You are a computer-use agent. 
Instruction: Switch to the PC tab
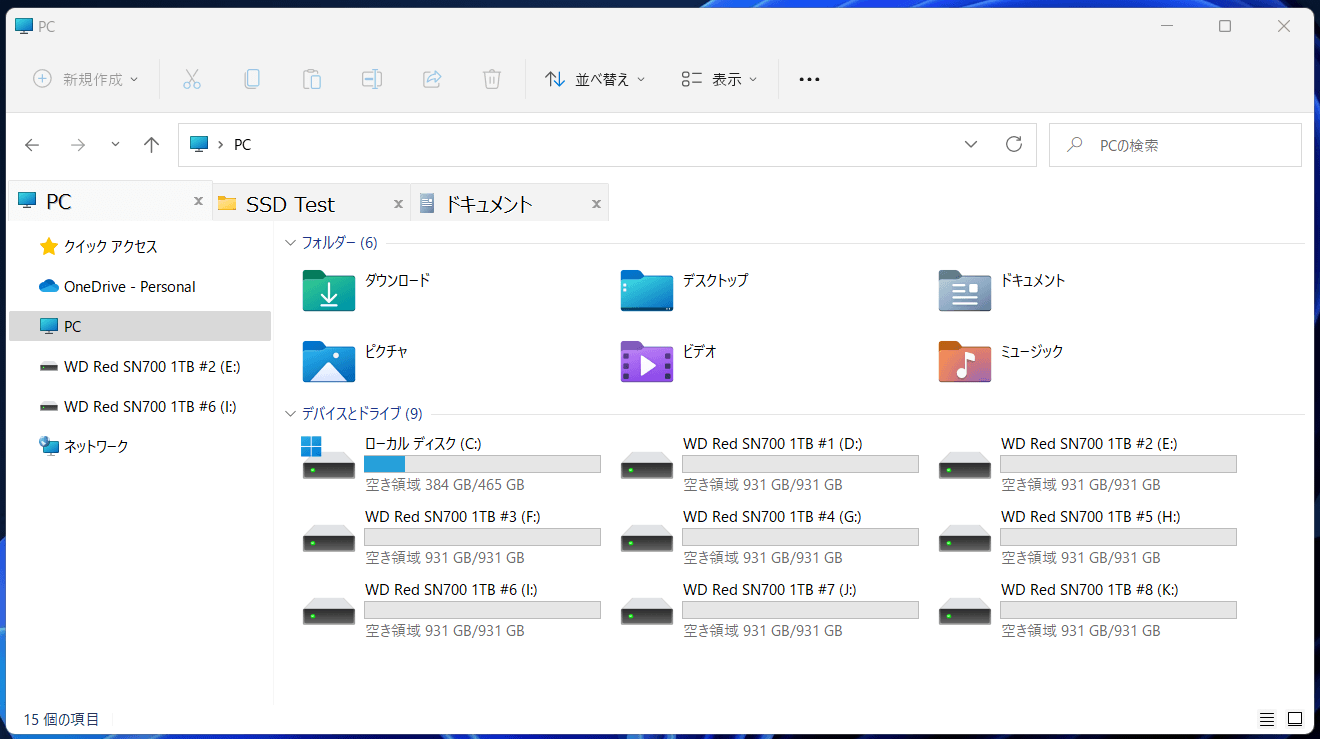pyautogui.click(x=110, y=202)
